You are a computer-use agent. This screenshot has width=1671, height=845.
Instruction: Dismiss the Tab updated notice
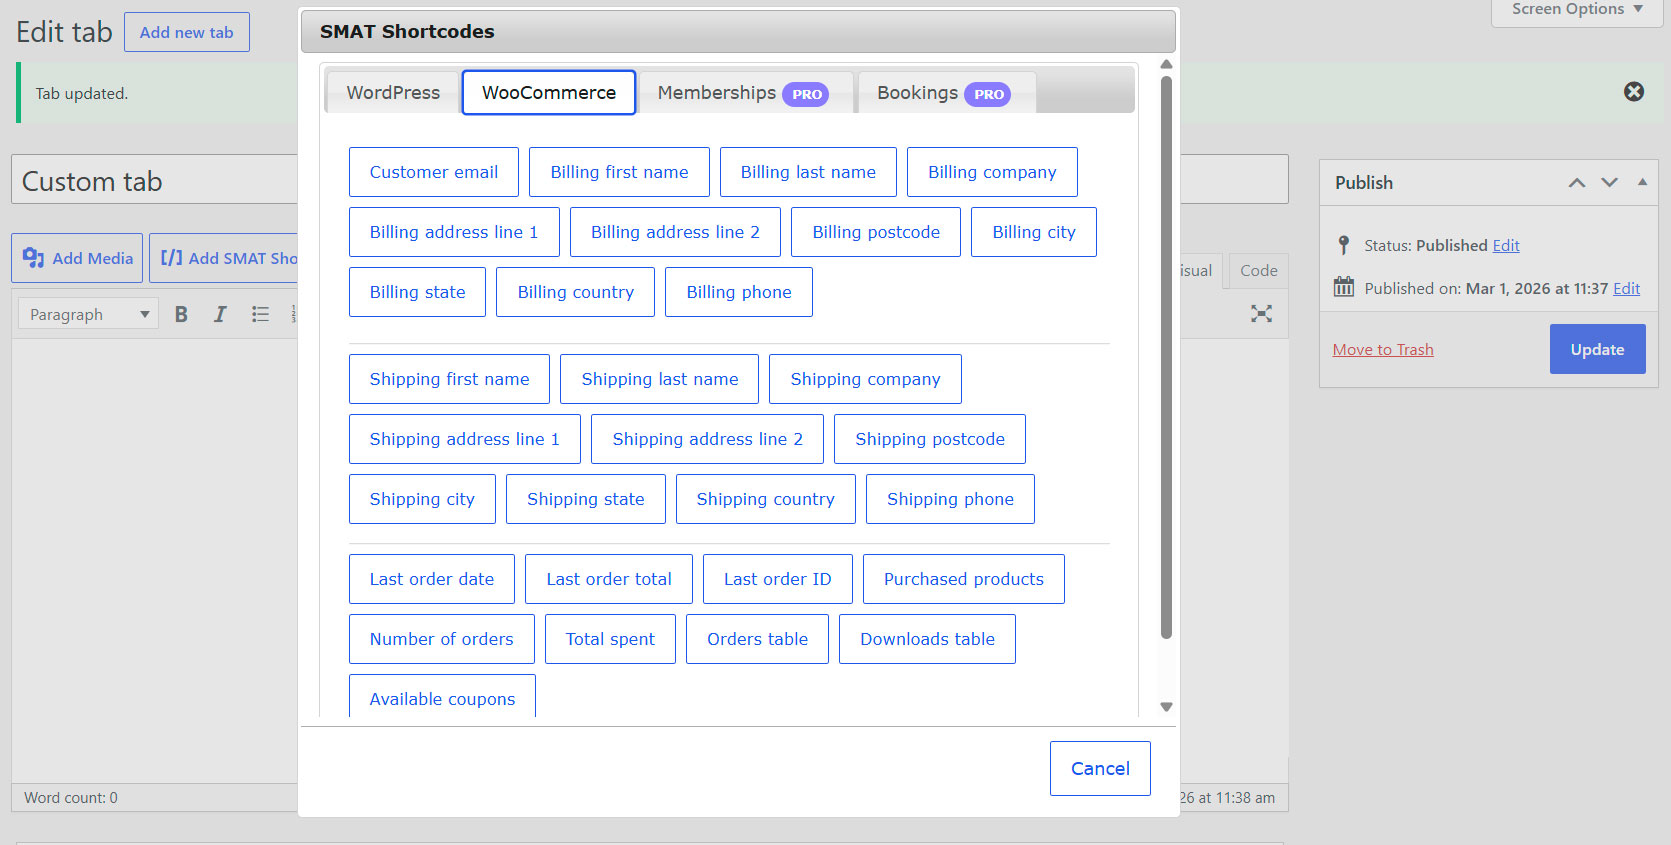tap(1634, 92)
